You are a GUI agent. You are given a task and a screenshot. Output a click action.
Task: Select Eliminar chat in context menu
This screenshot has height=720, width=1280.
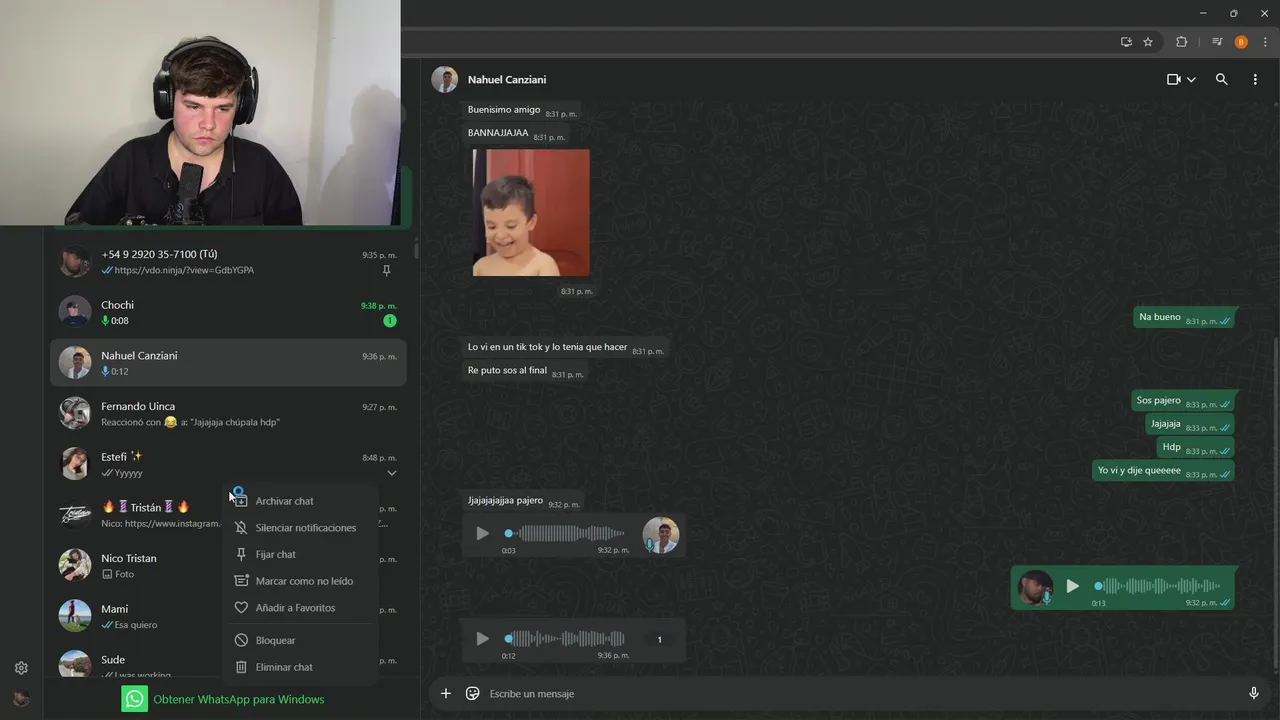pyautogui.click(x=301, y=667)
